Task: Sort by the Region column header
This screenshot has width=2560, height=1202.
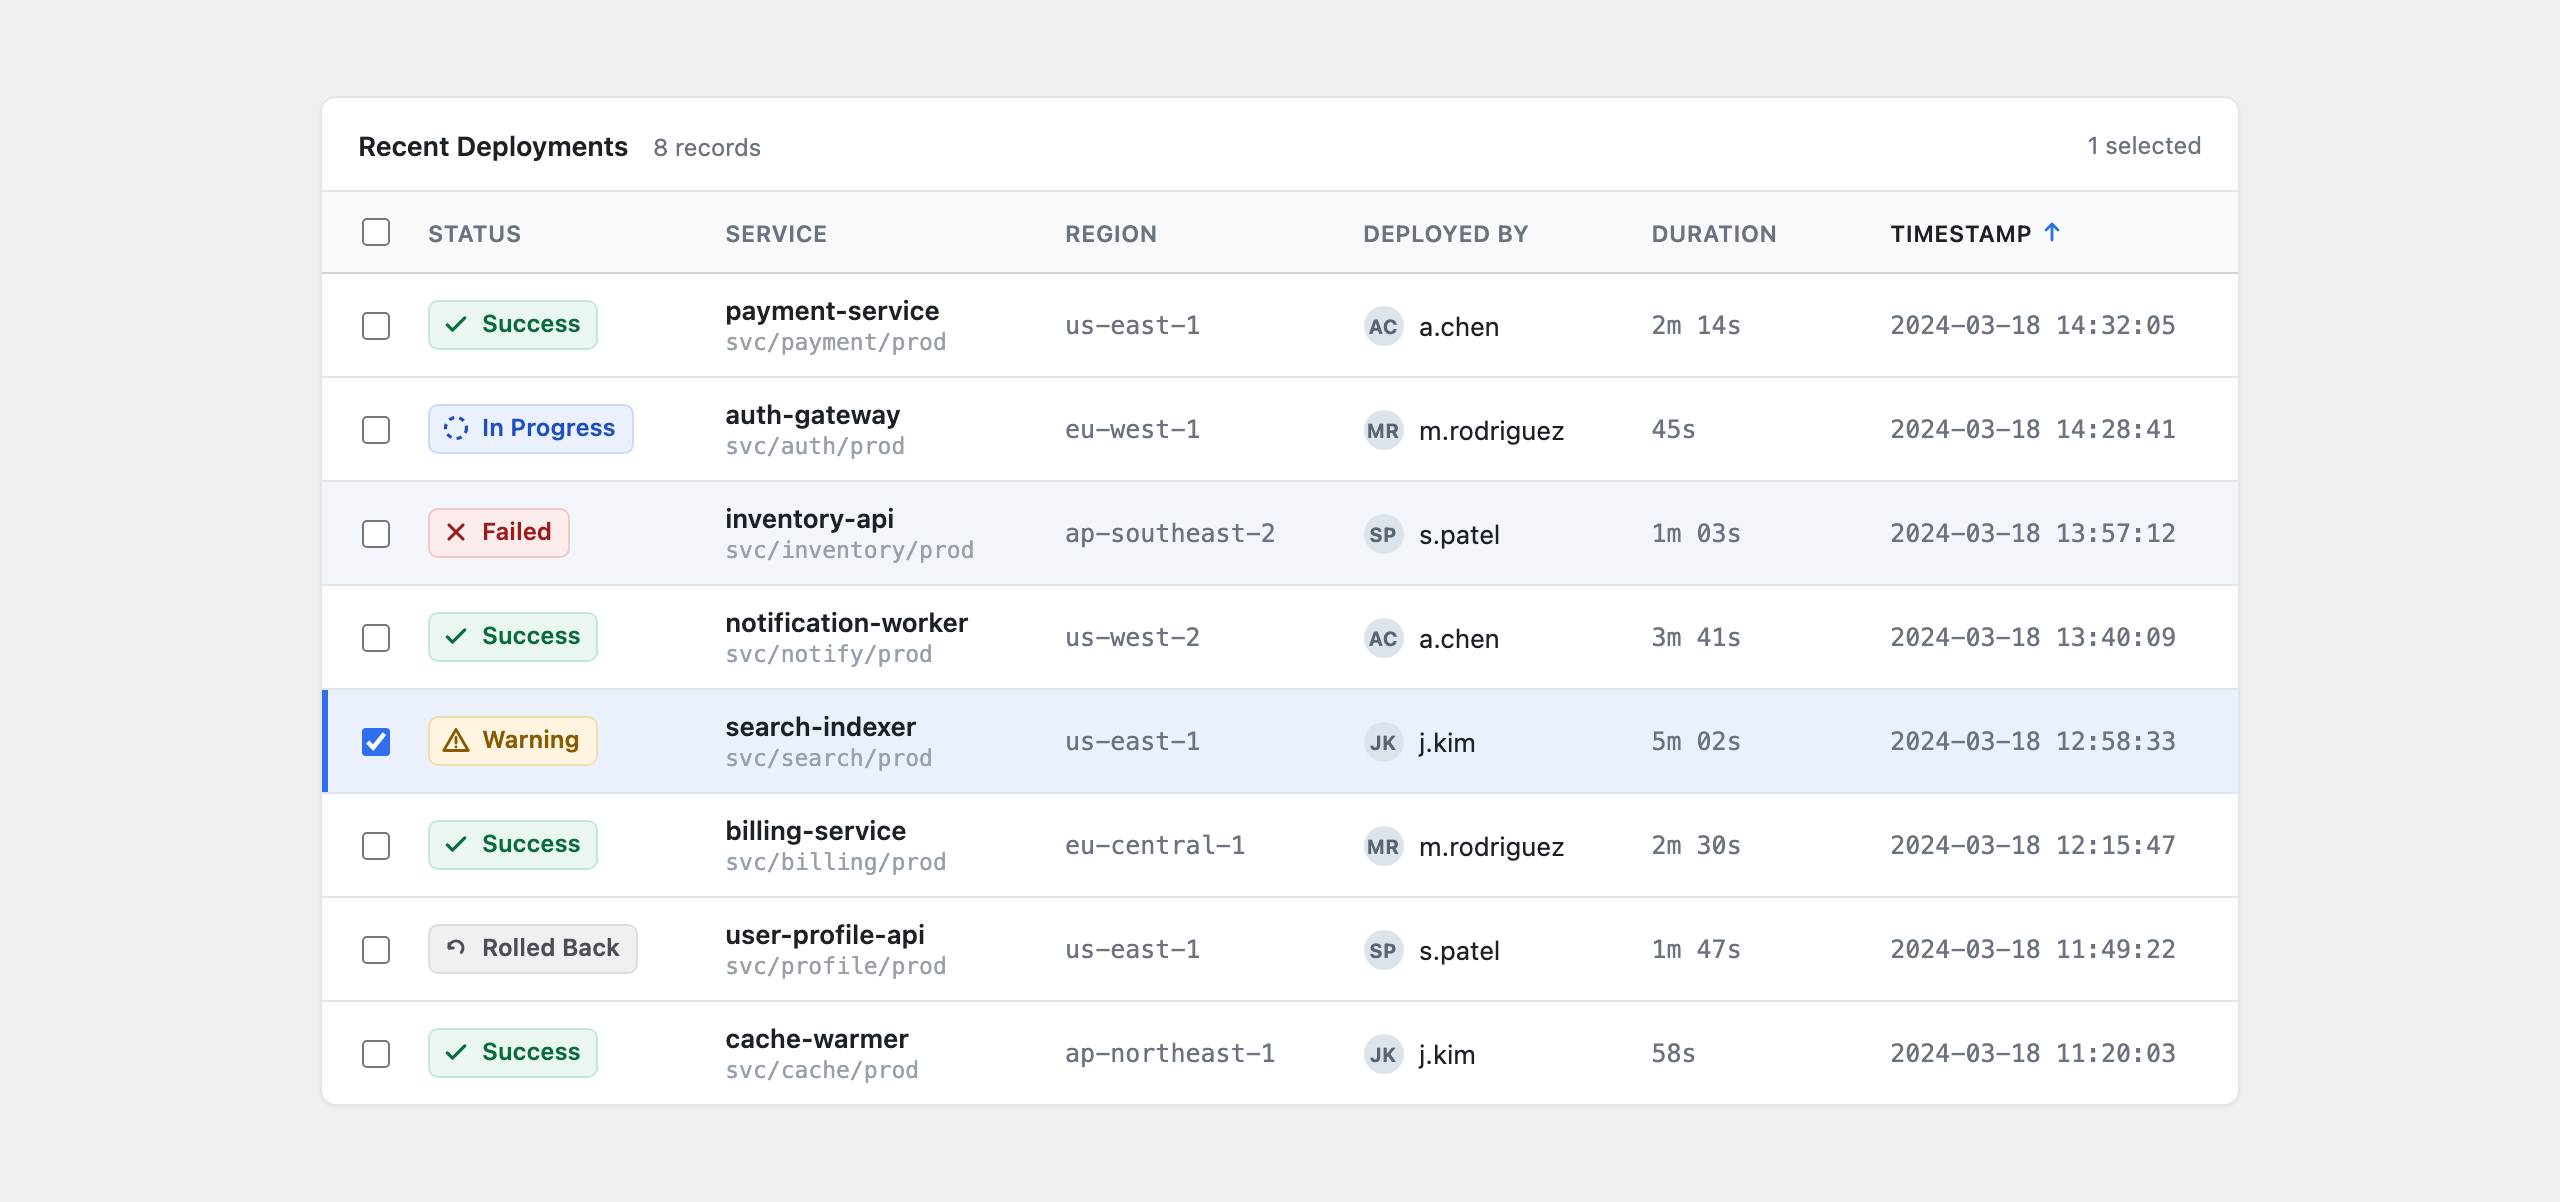Action: point(1110,234)
